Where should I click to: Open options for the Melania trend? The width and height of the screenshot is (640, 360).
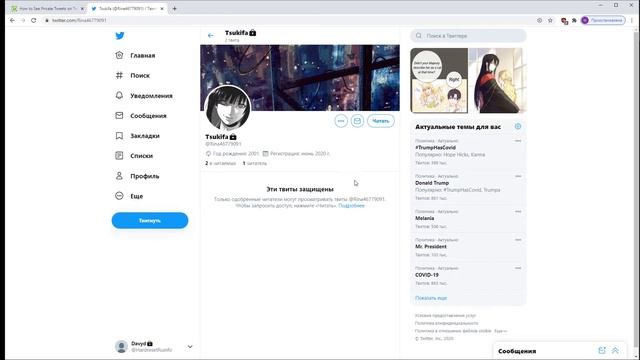[518, 211]
